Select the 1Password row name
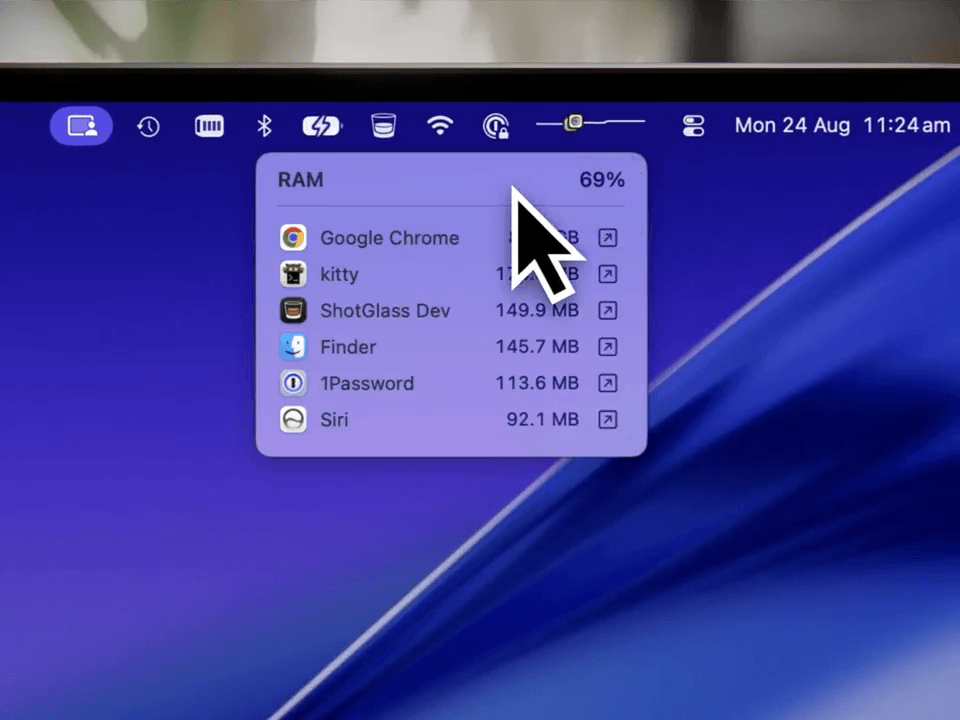This screenshot has height=720, width=960. click(367, 383)
